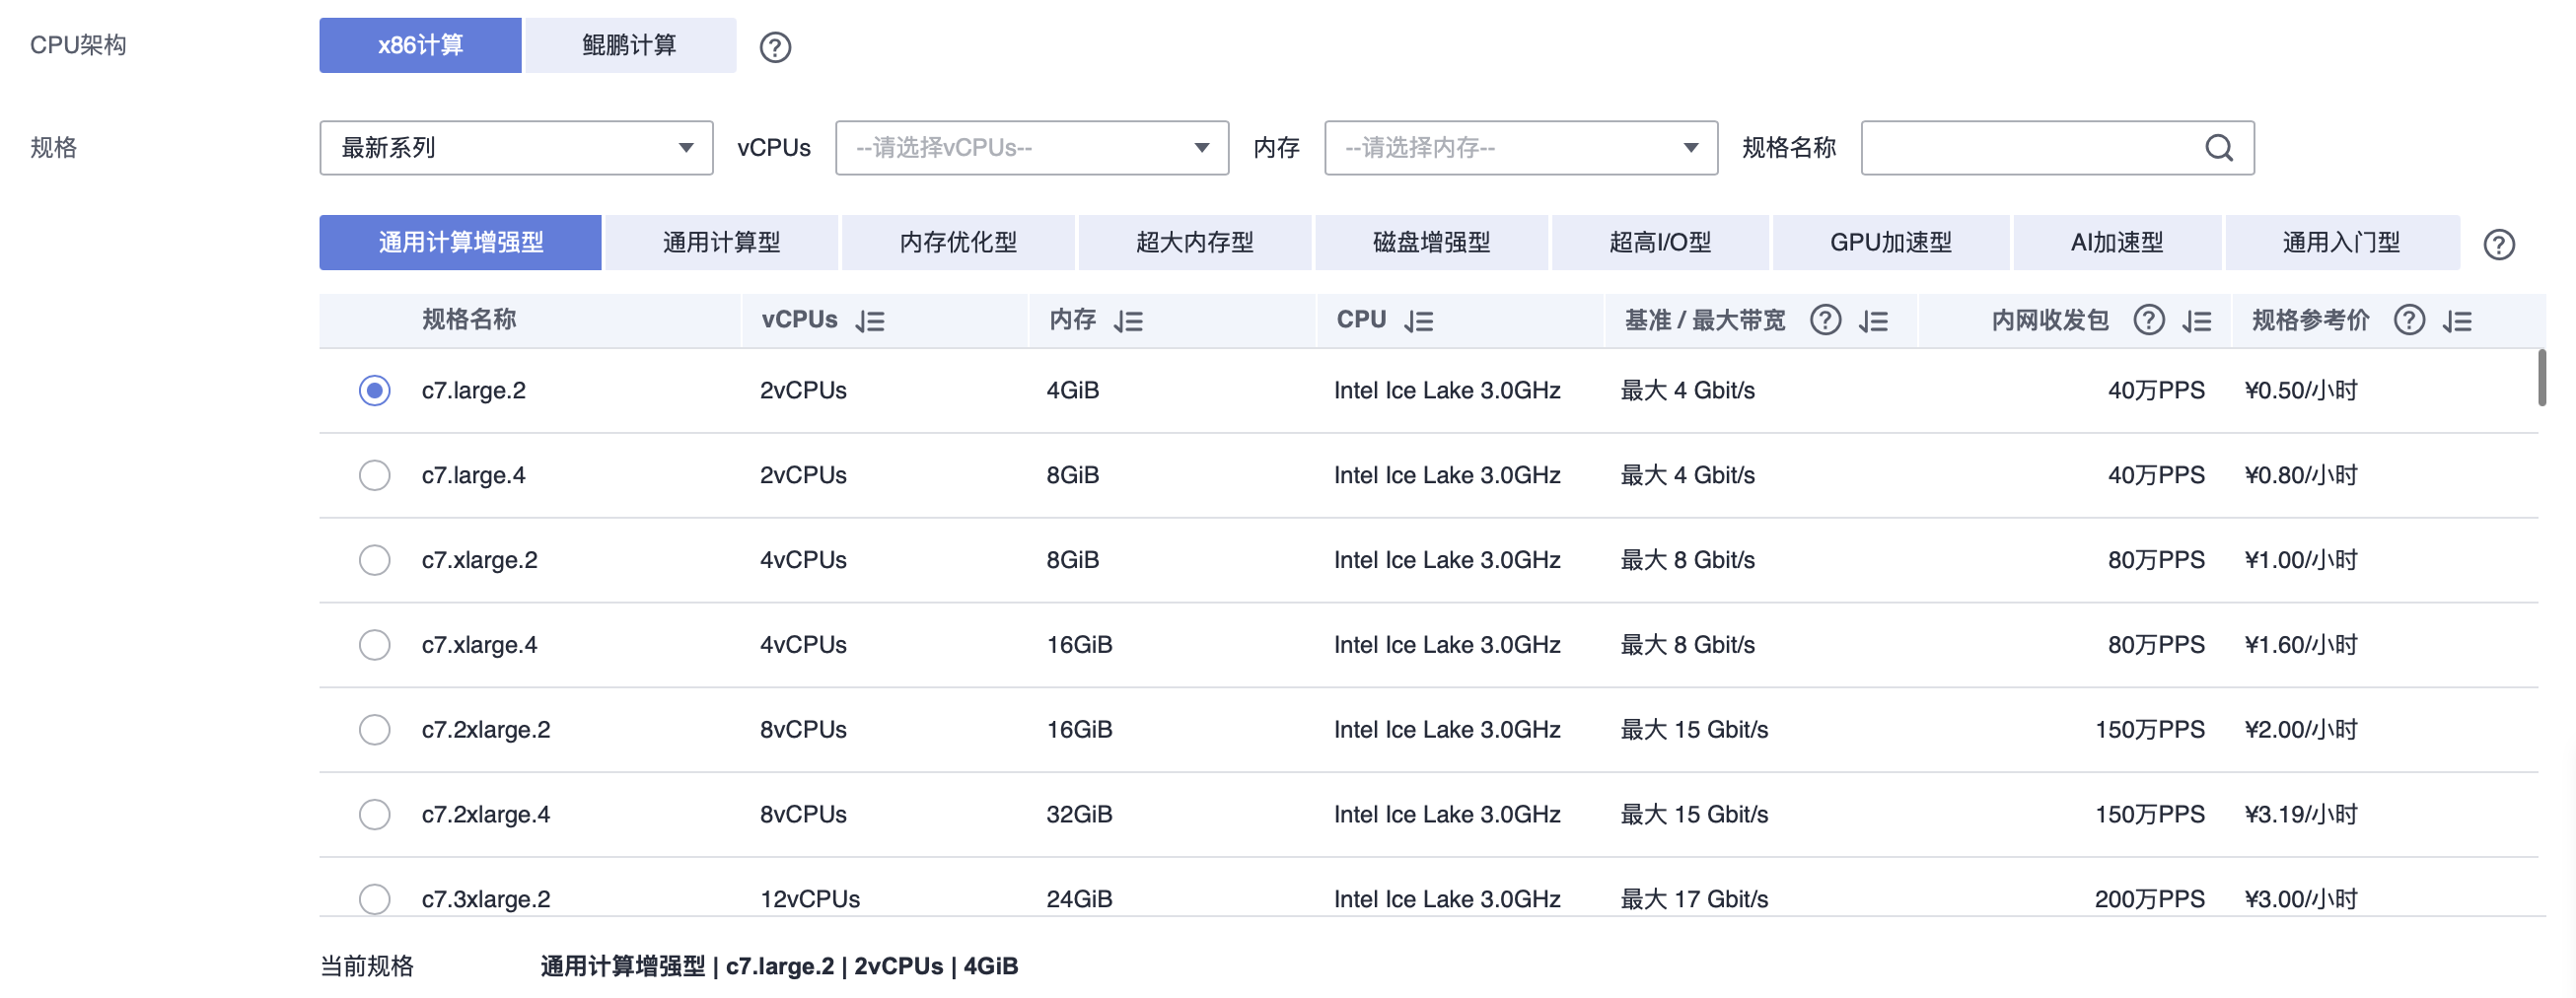
Task: Select the c7.large.2 radio button
Action: tap(375, 390)
